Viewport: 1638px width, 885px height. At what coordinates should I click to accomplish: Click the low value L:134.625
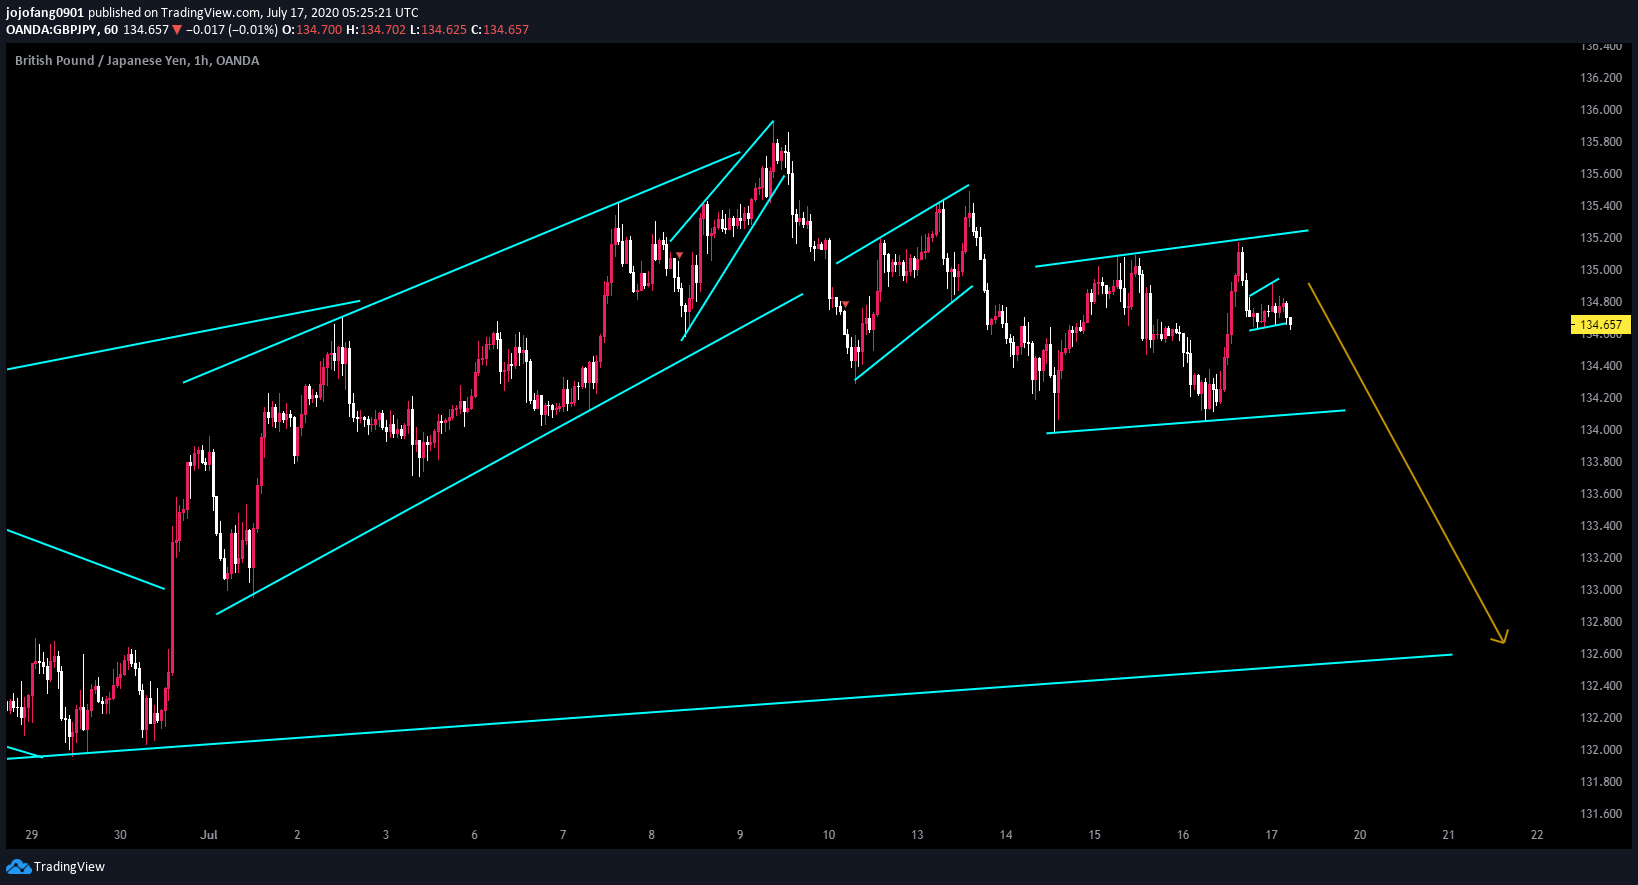tap(438, 30)
